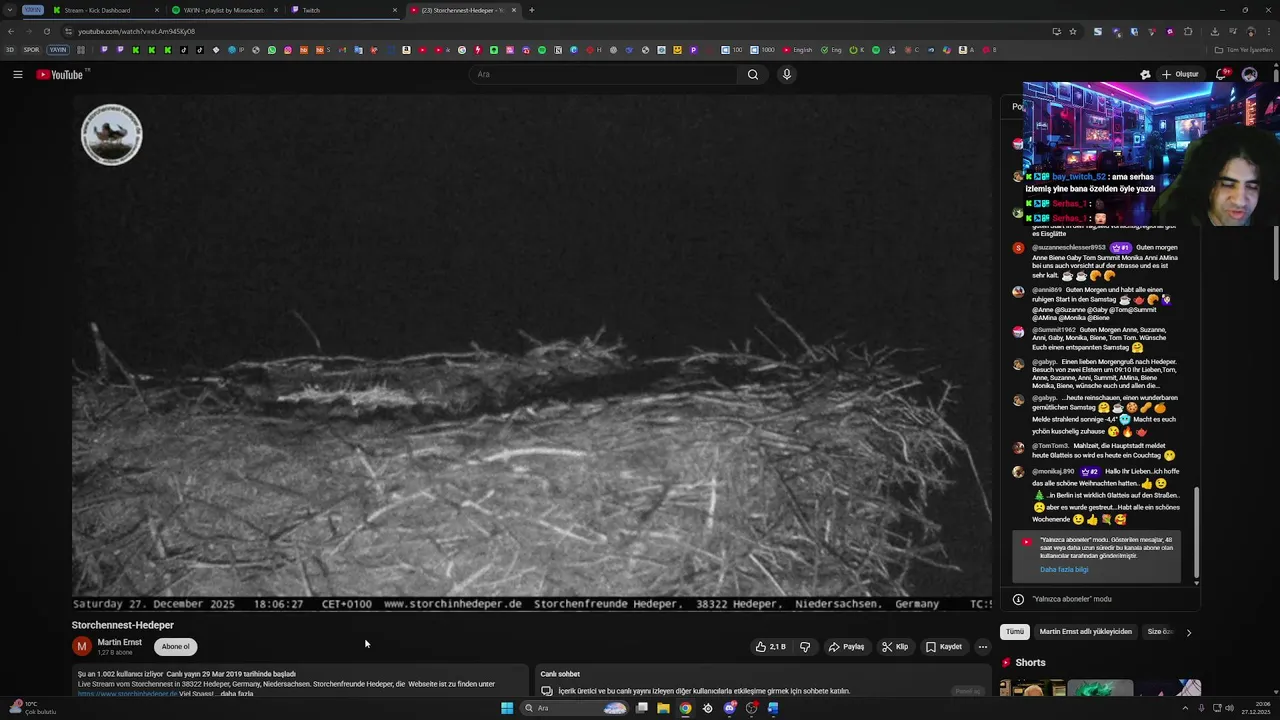Viewport: 1280px width, 720px height.
Task: Expand description with daha fazla
Action: click(237, 694)
